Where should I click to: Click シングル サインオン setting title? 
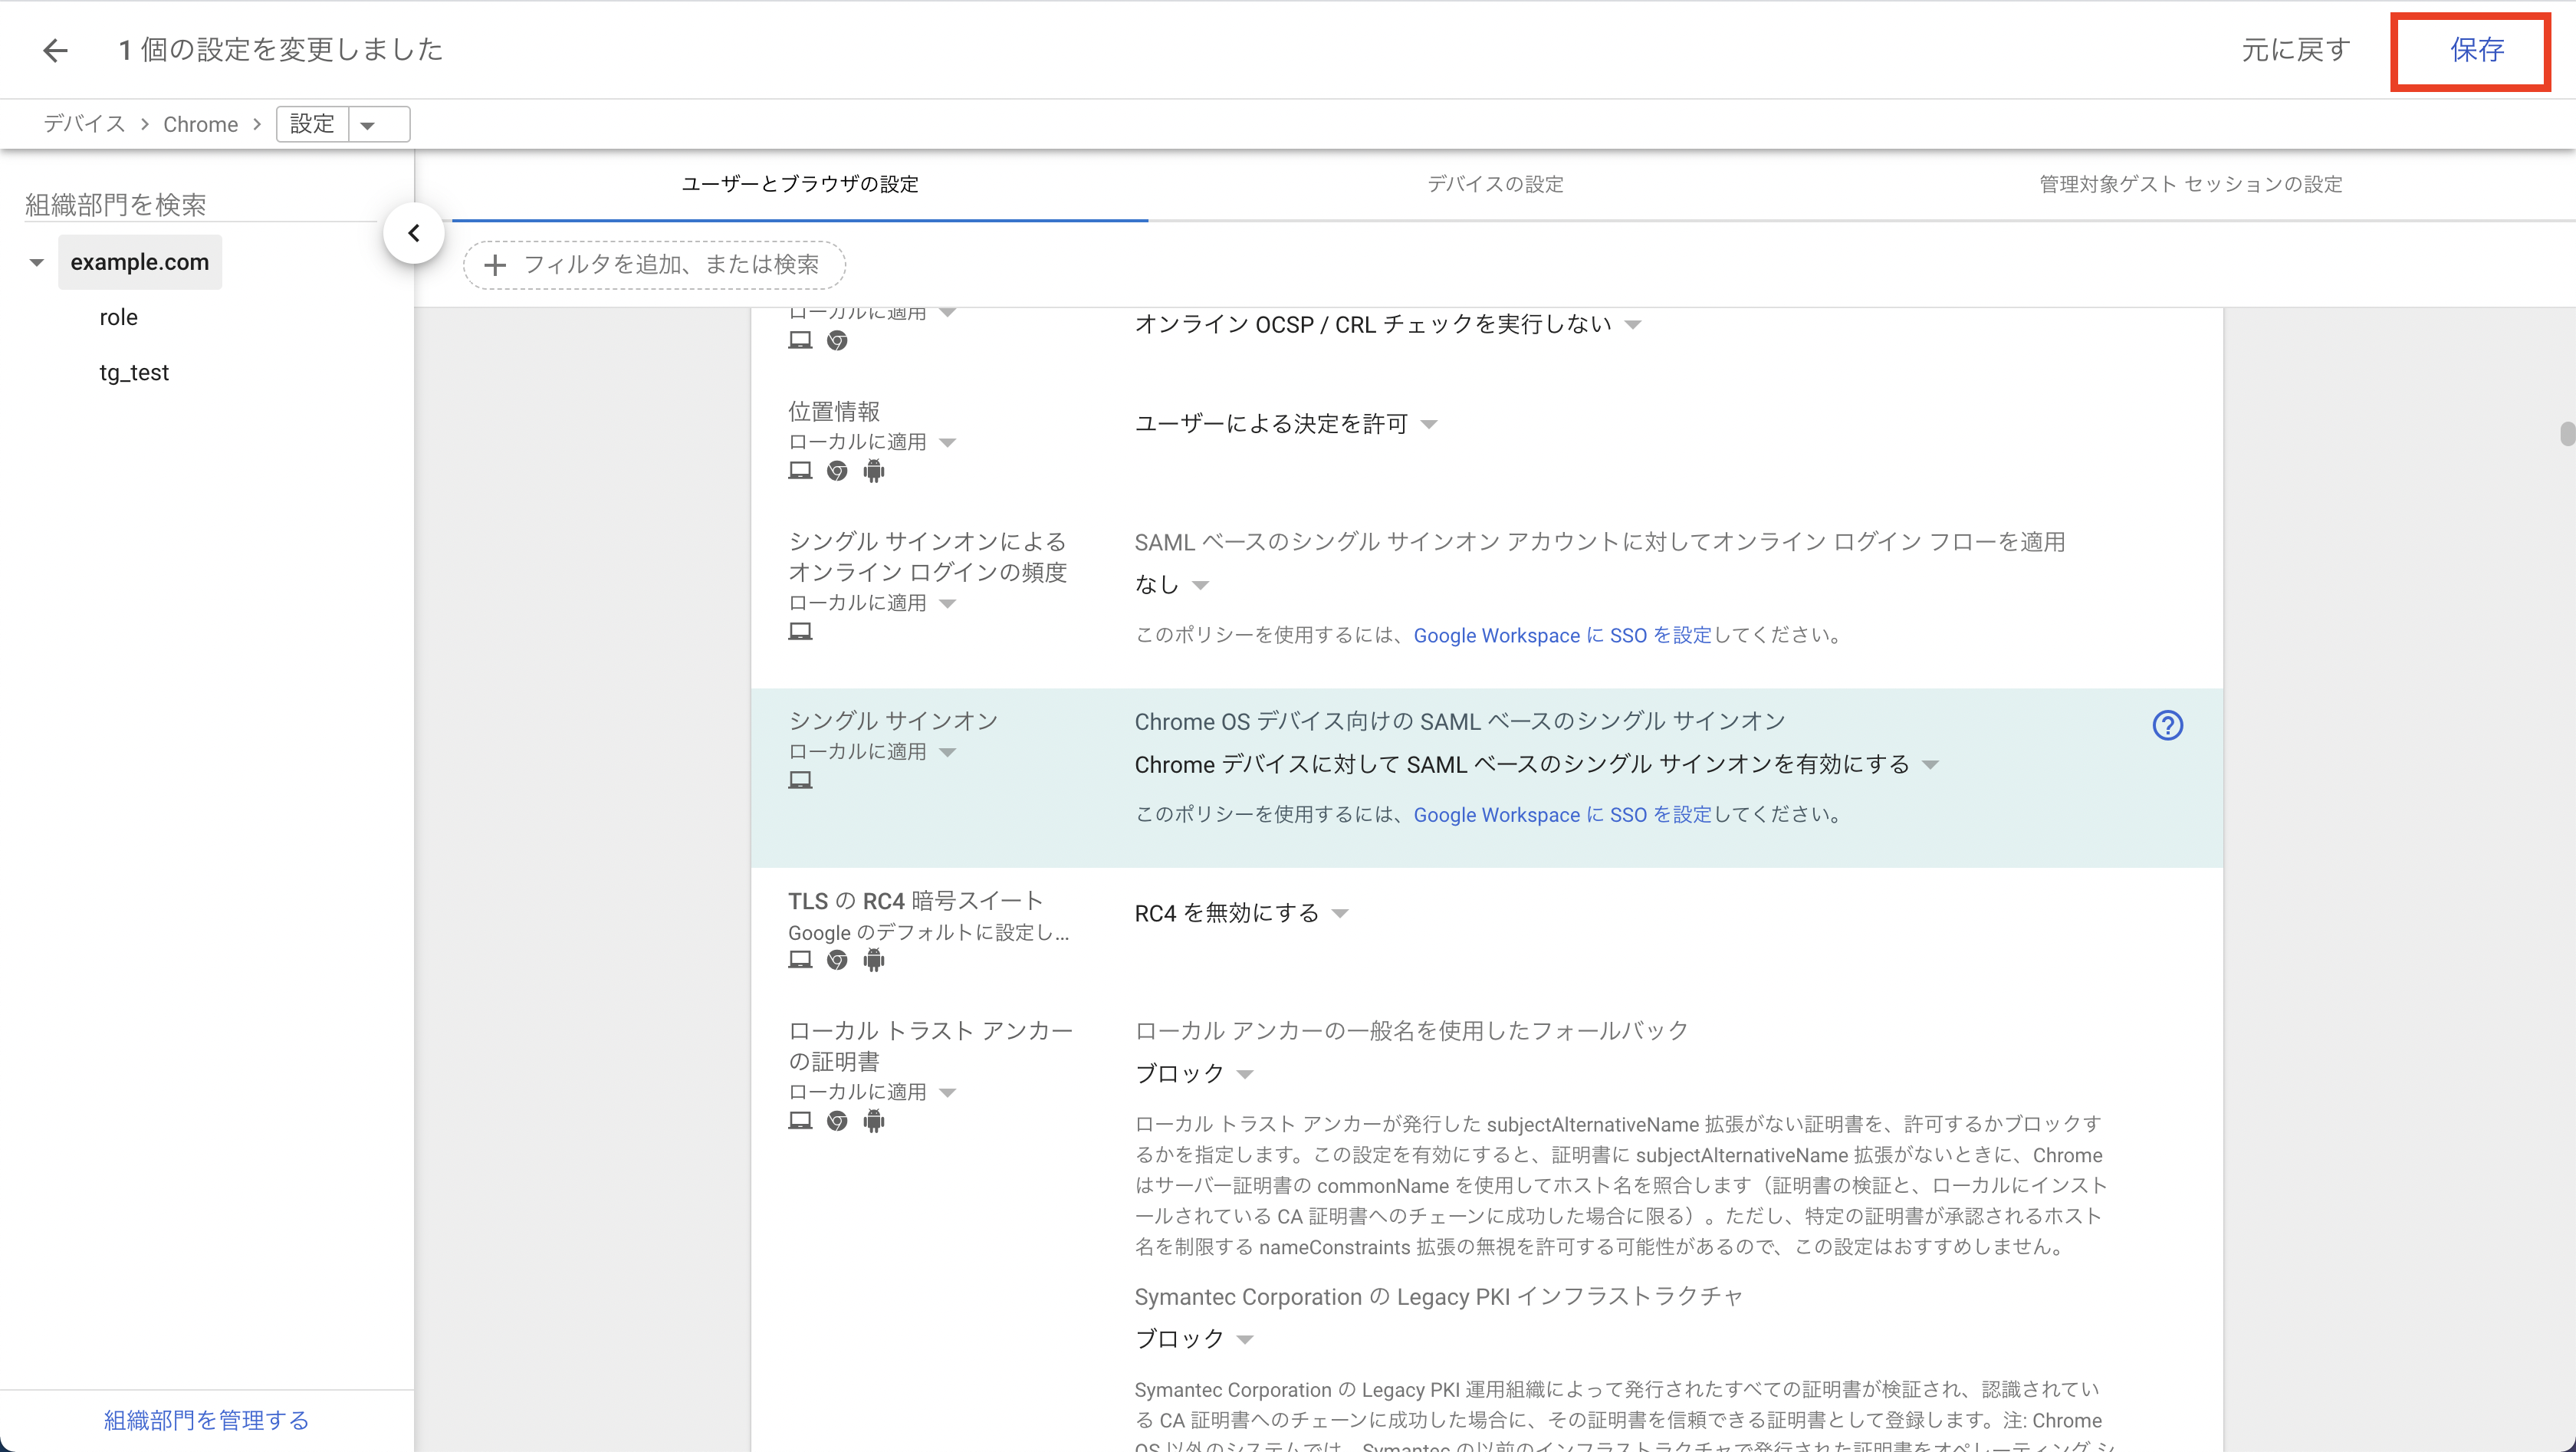click(893, 721)
